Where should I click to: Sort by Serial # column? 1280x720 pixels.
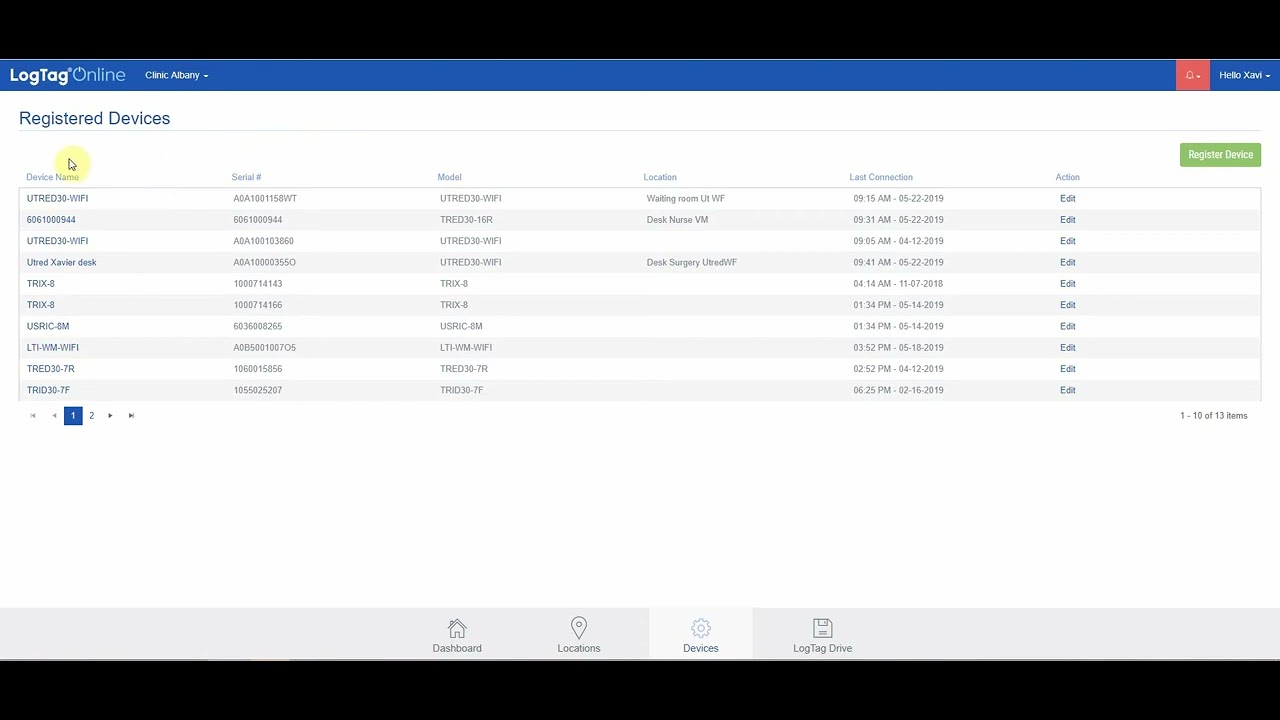[x=246, y=177]
